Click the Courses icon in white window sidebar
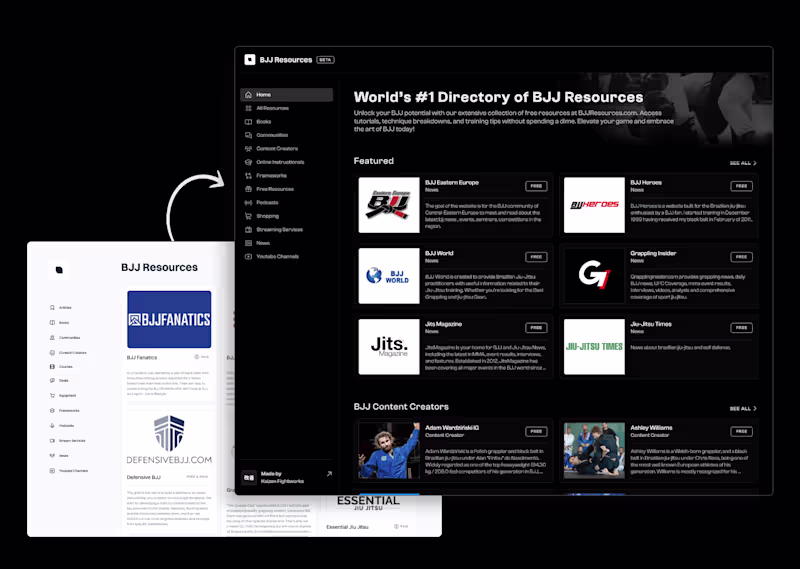 pos(52,366)
